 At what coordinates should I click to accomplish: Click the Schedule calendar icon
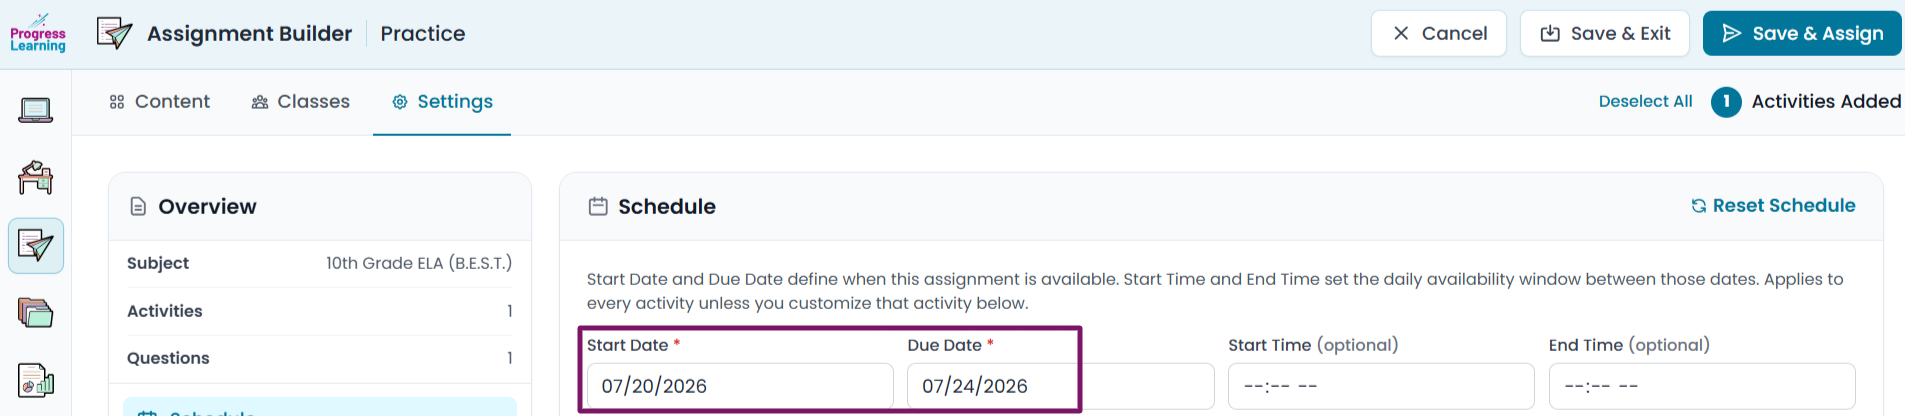[x=598, y=206]
